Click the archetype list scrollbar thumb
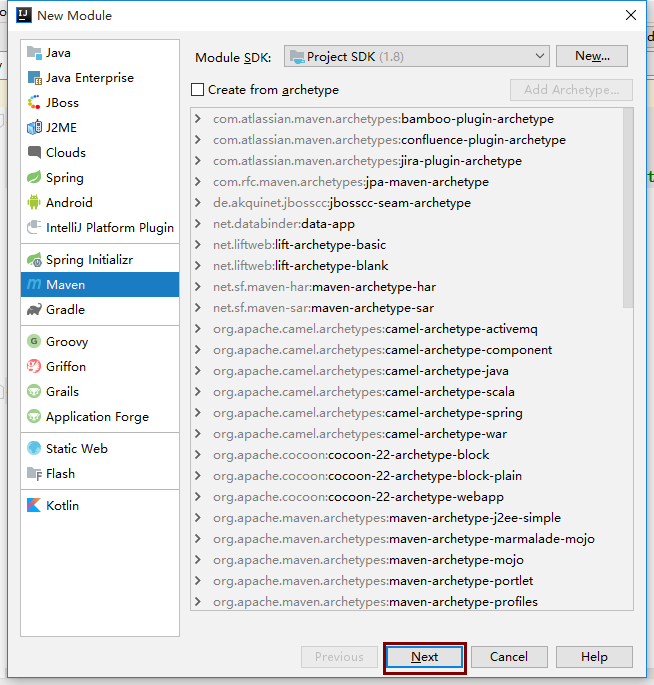This screenshot has width=654, height=685. coord(628,208)
